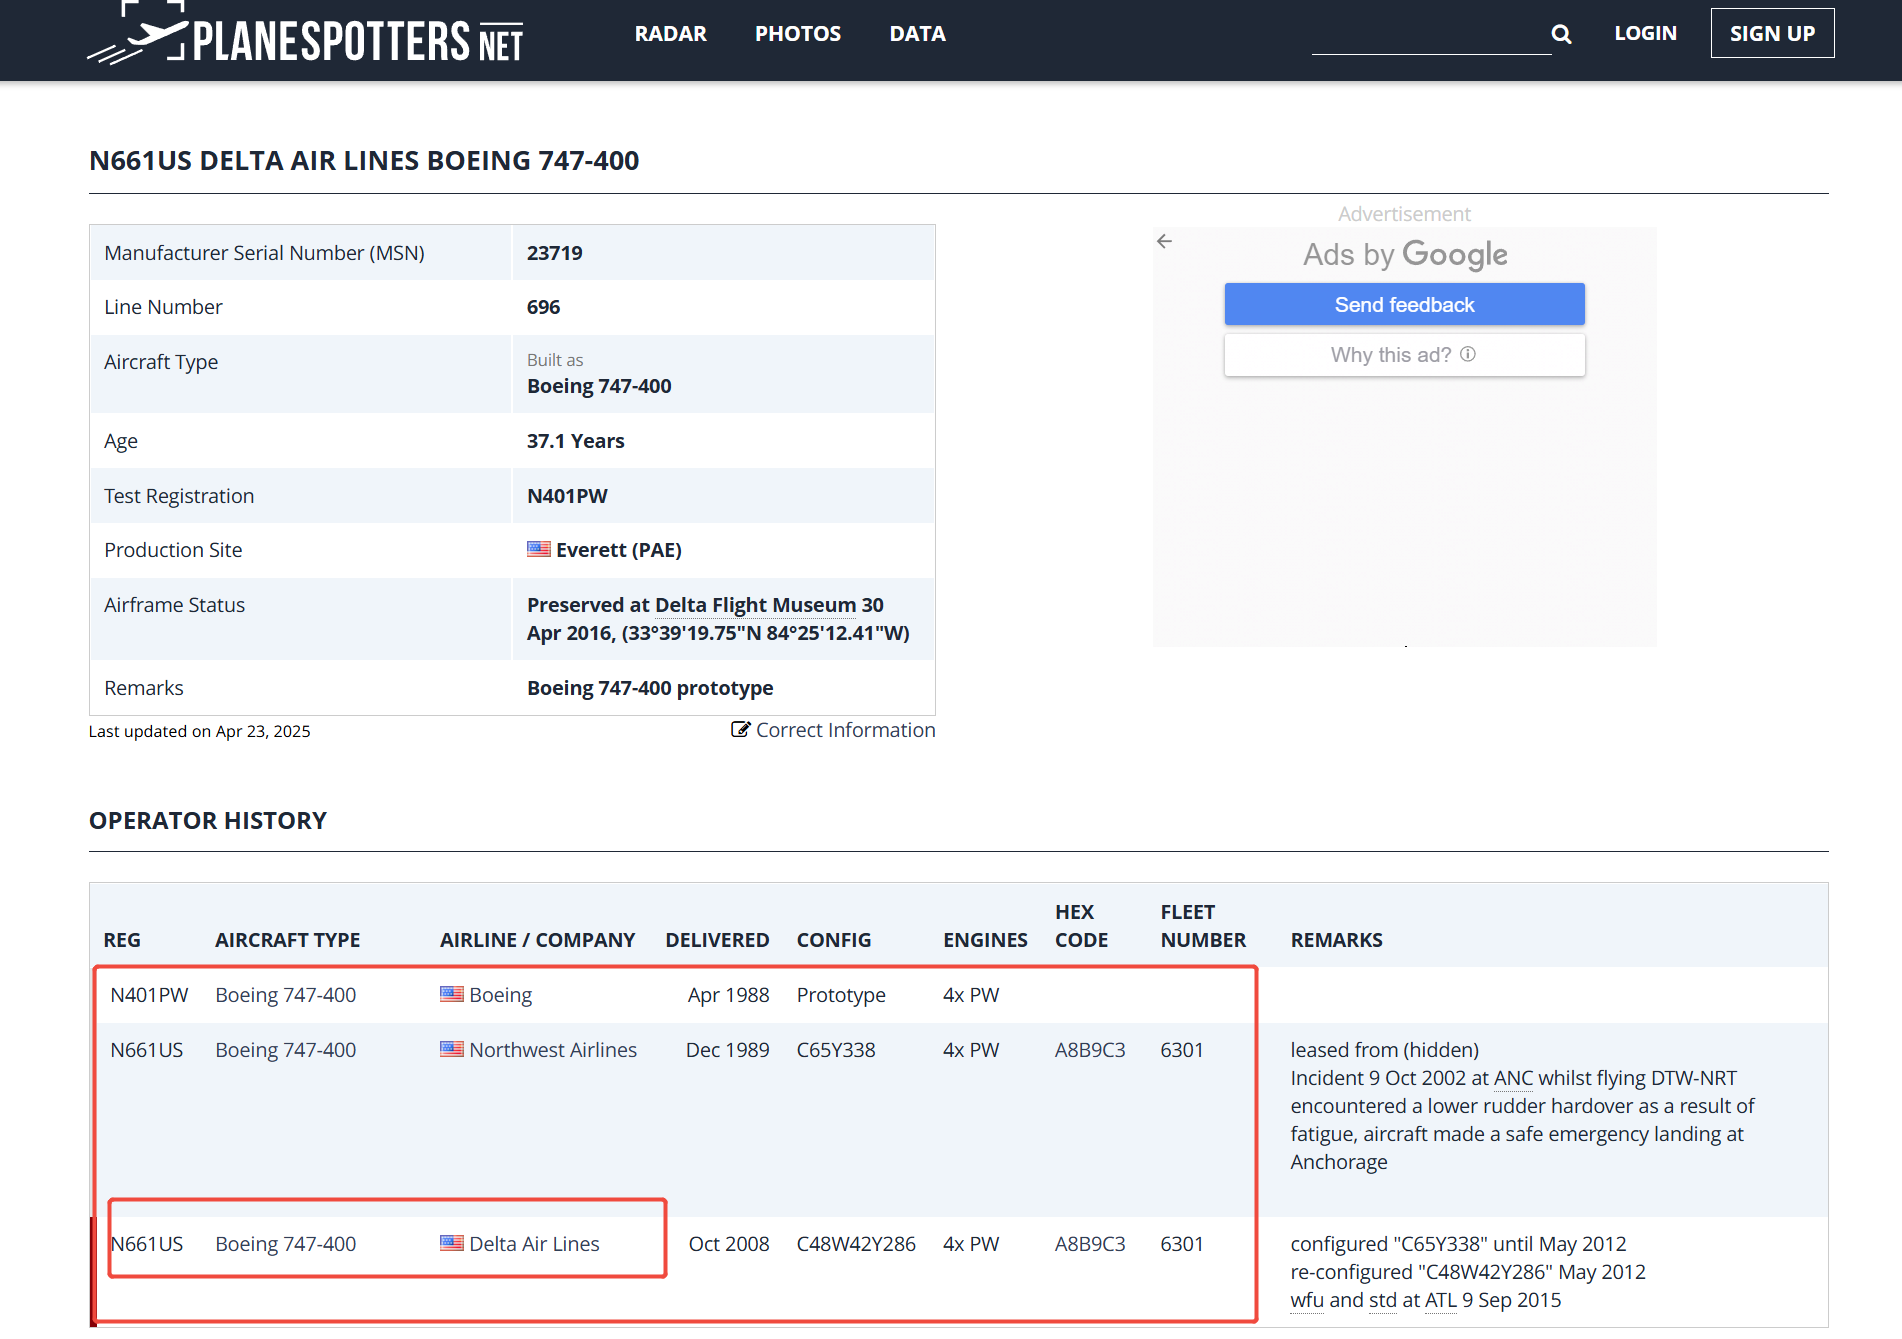Image resolution: width=1902 pixels, height=1339 pixels.
Task: Click fleet number 6301 in Delta row
Action: [x=1182, y=1244]
